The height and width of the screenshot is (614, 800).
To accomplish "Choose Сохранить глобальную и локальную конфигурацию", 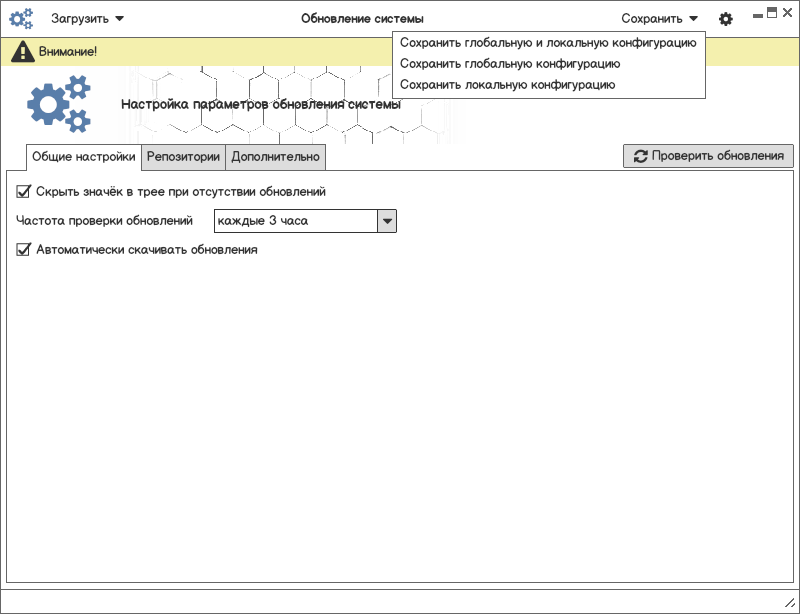I will click(548, 43).
